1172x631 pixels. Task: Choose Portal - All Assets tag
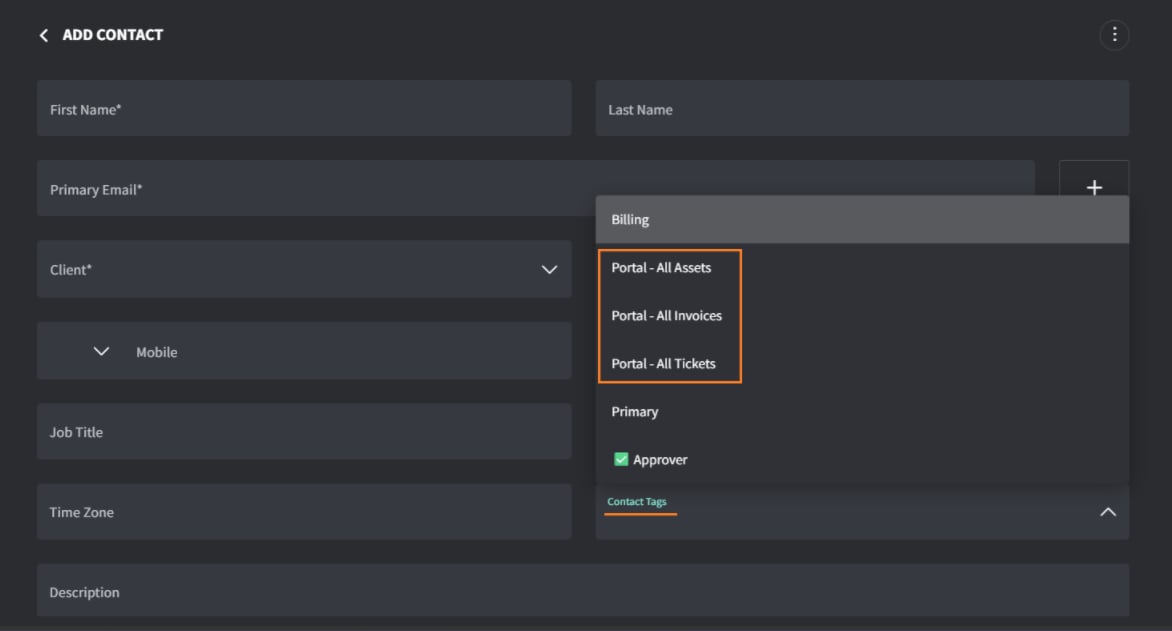(x=862, y=268)
